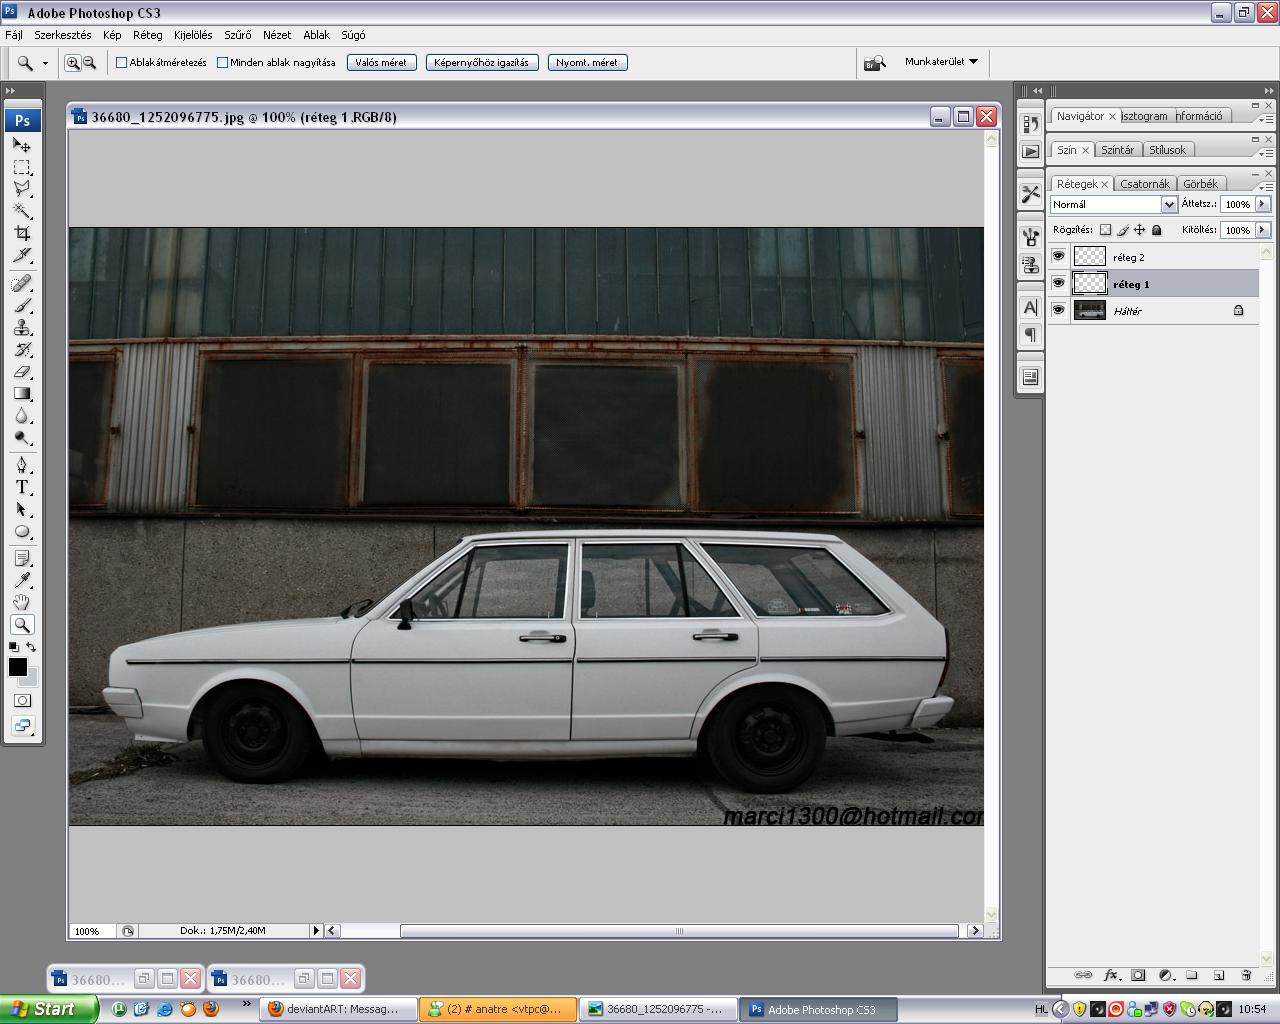The image size is (1280, 1024).
Task: Select the Gradient tool
Action: [22, 394]
